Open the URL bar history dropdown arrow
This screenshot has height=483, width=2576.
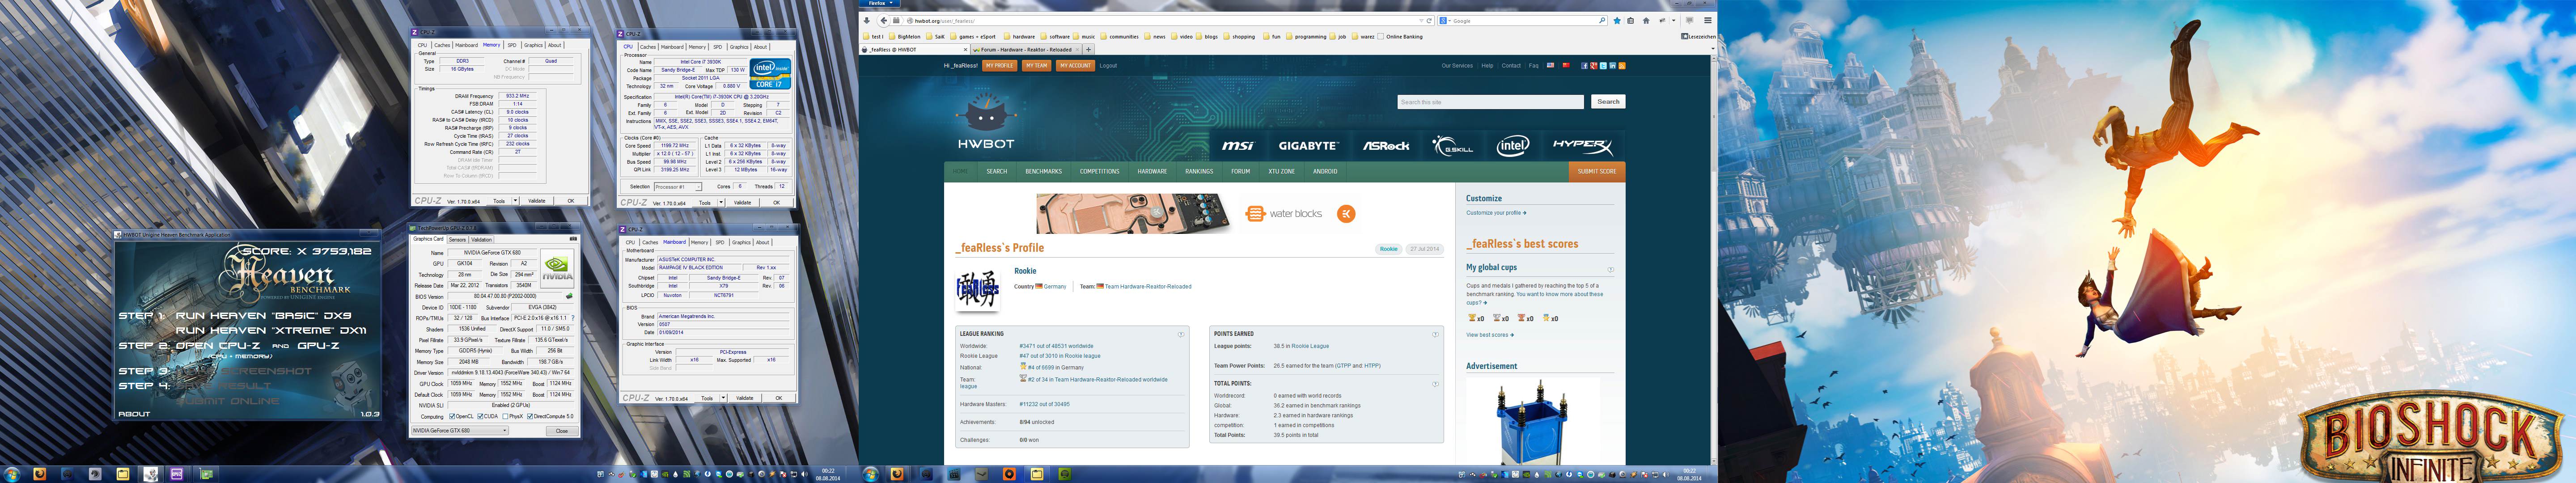tap(1422, 21)
